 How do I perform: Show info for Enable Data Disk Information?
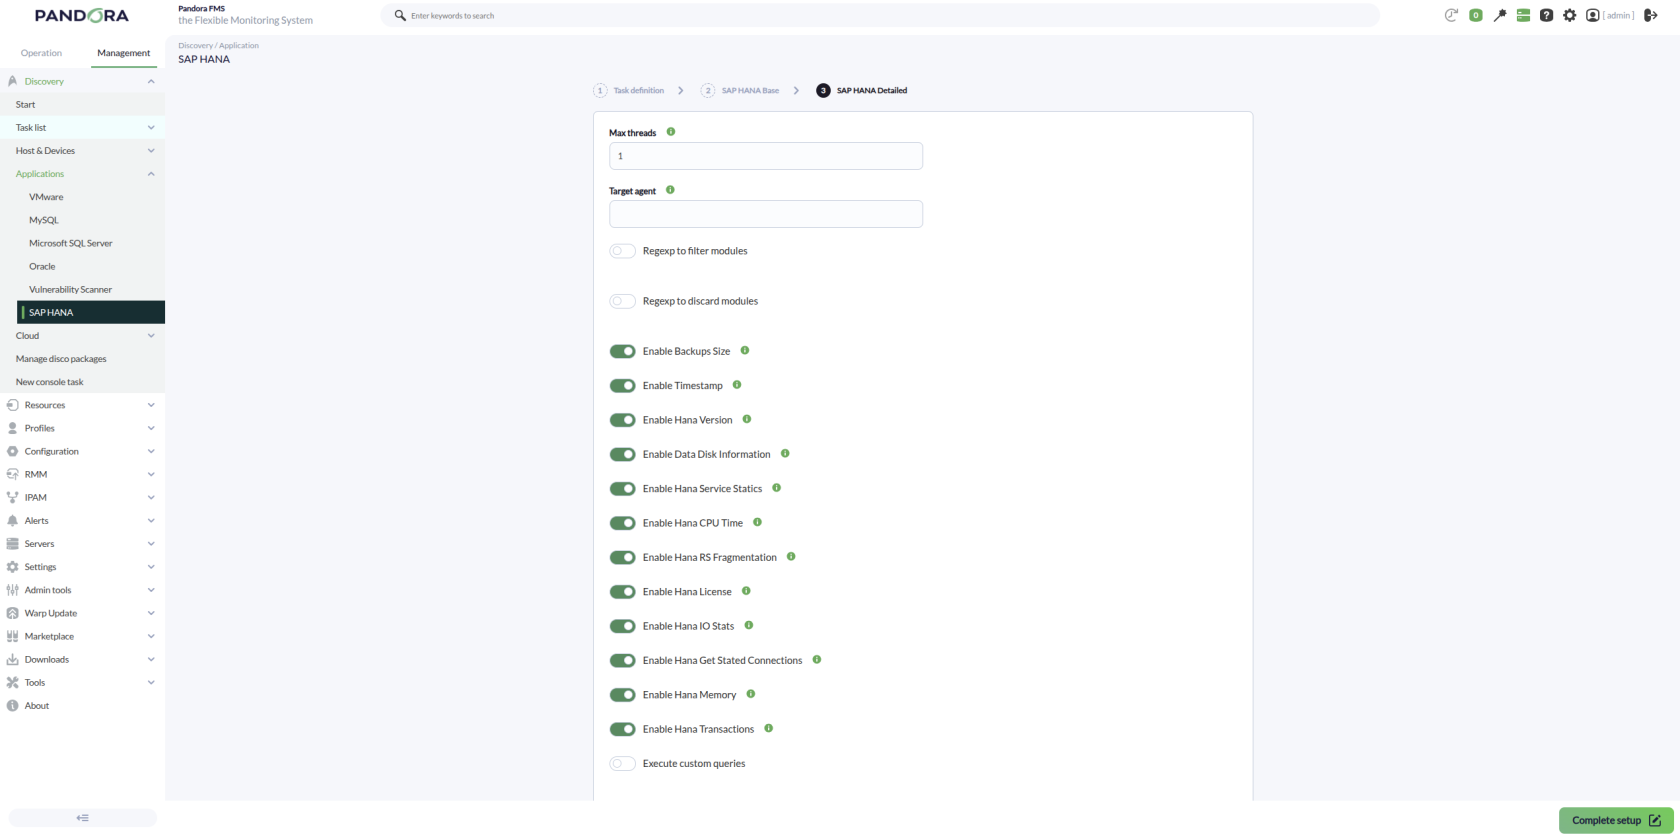[785, 454]
